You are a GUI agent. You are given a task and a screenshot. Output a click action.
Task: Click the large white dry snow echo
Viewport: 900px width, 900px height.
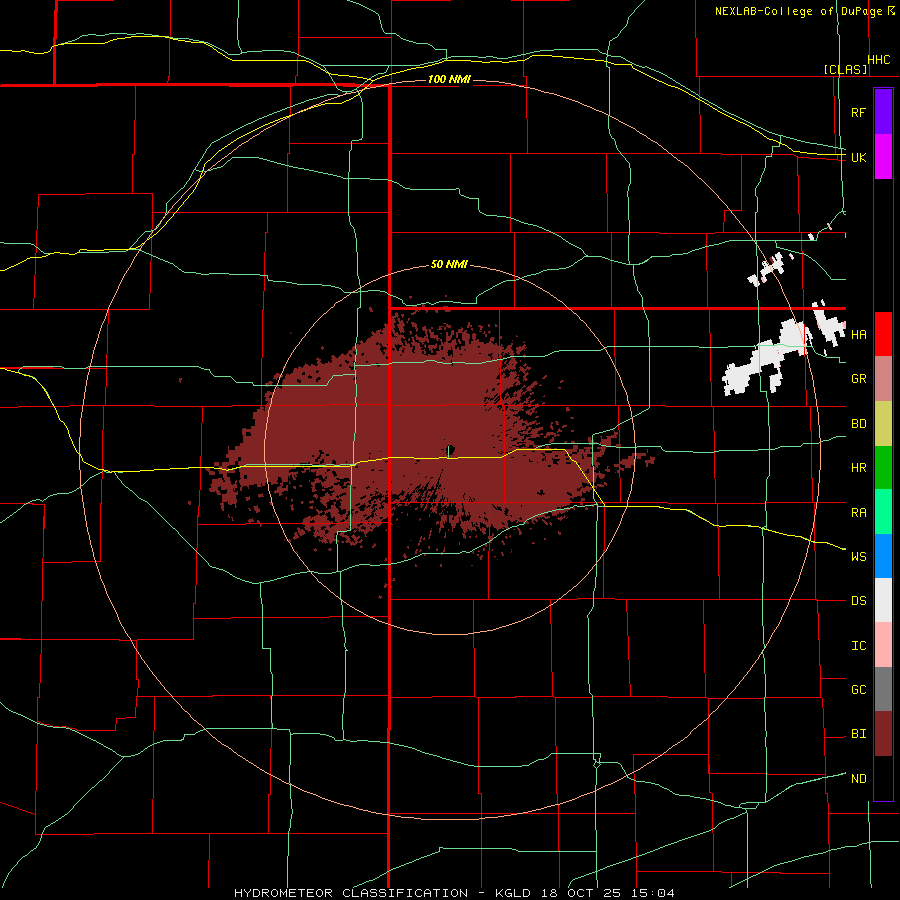(768, 357)
